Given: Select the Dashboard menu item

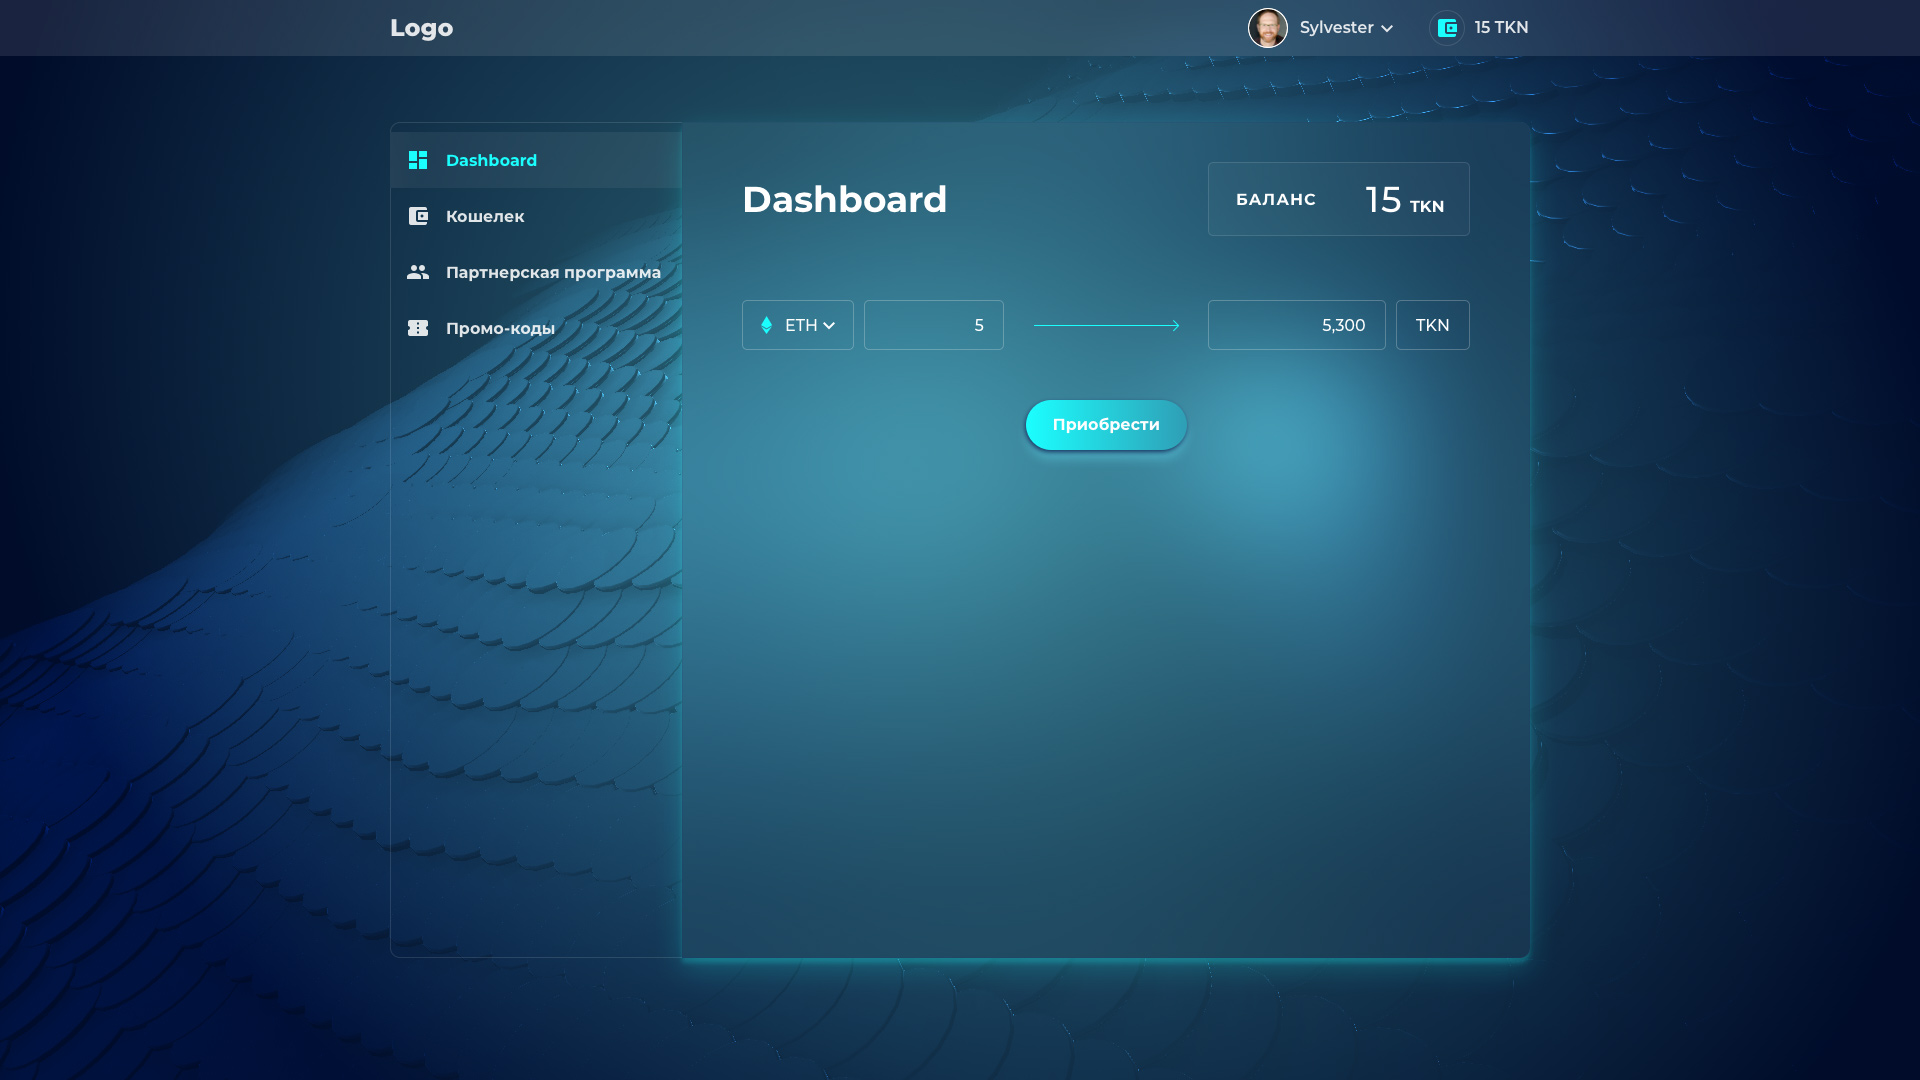Looking at the screenshot, I should pyautogui.click(x=491, y=160).
